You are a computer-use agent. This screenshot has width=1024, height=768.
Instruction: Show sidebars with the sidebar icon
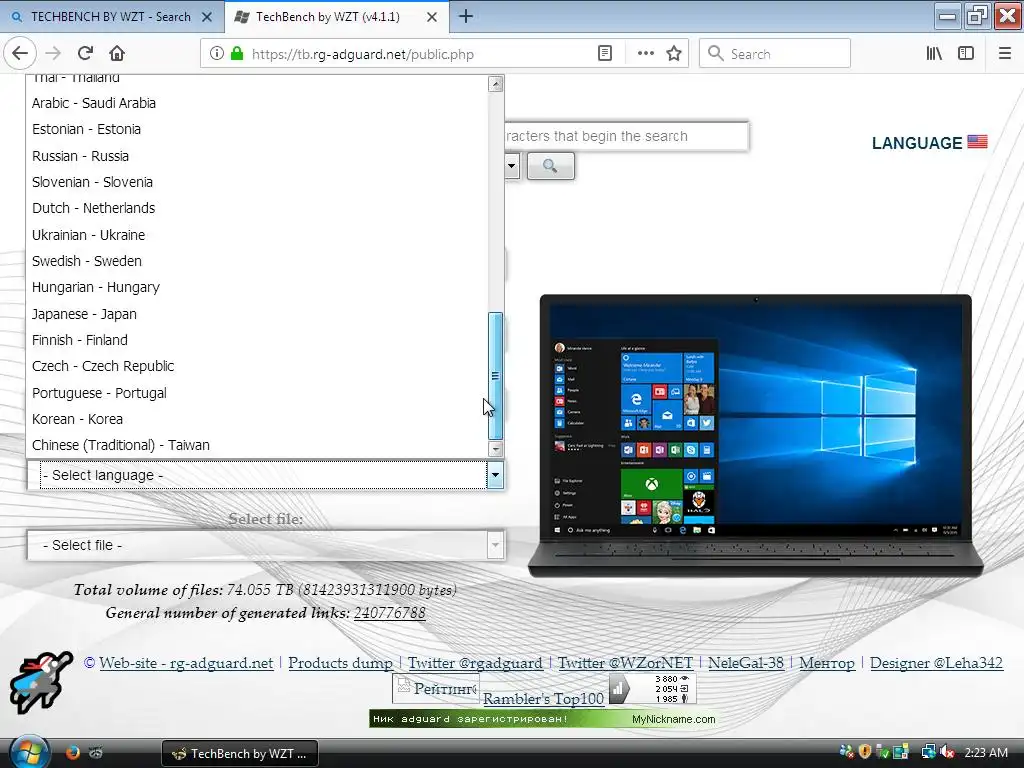coord(966,54)
